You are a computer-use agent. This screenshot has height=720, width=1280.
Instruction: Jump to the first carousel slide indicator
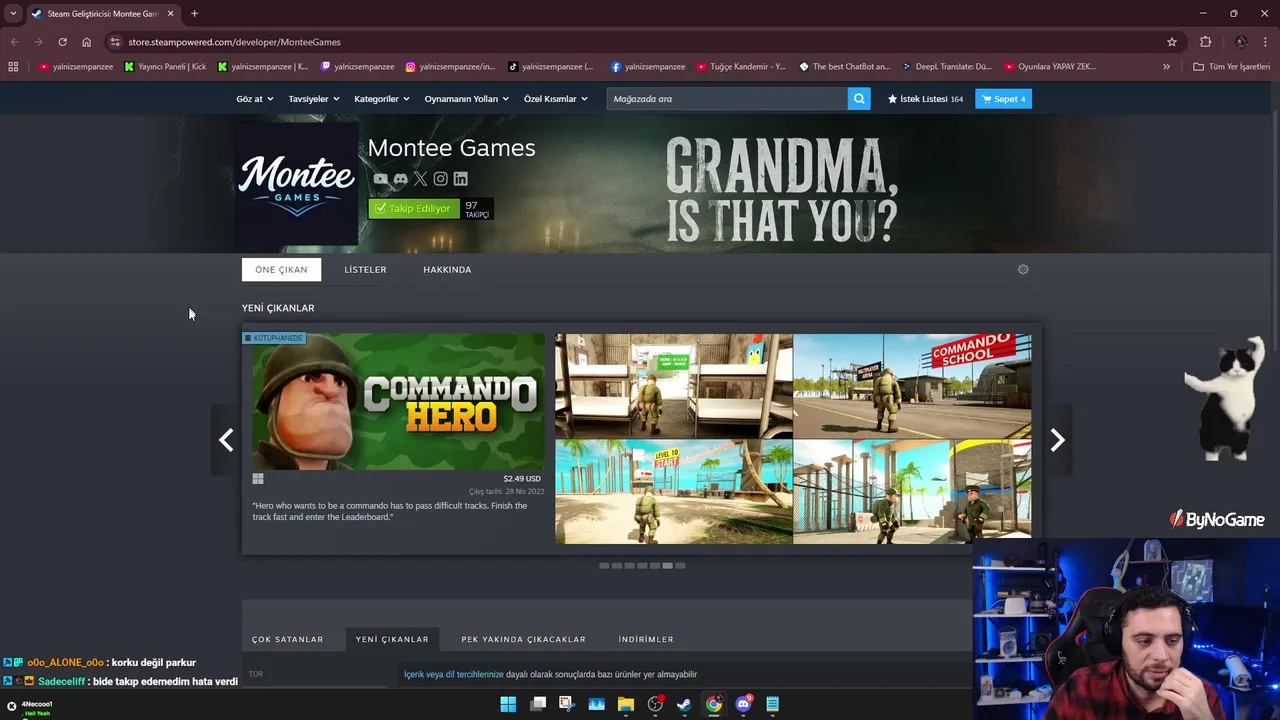click(604, 566)
